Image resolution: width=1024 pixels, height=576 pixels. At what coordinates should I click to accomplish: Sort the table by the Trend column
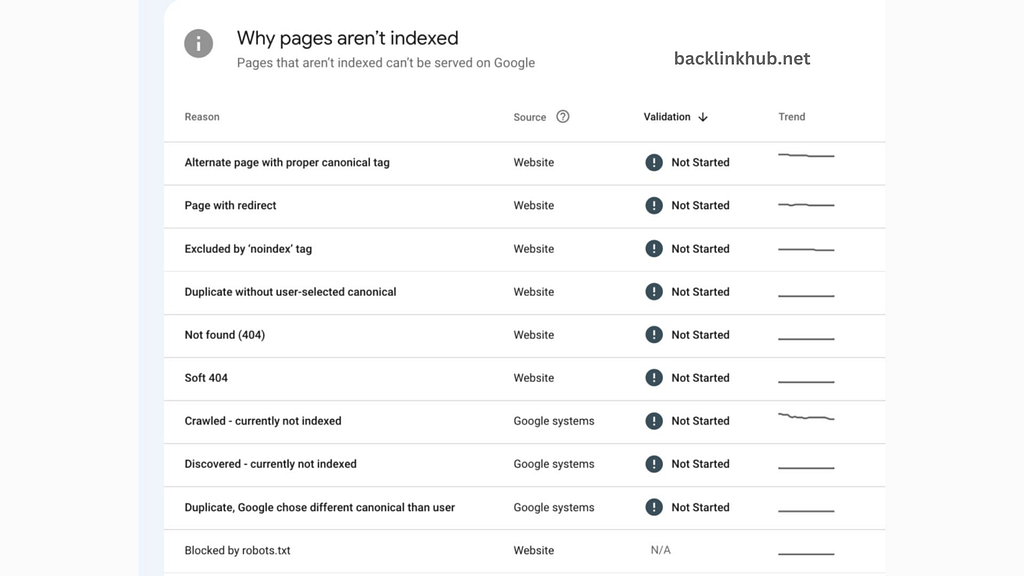tap(791, 116)
